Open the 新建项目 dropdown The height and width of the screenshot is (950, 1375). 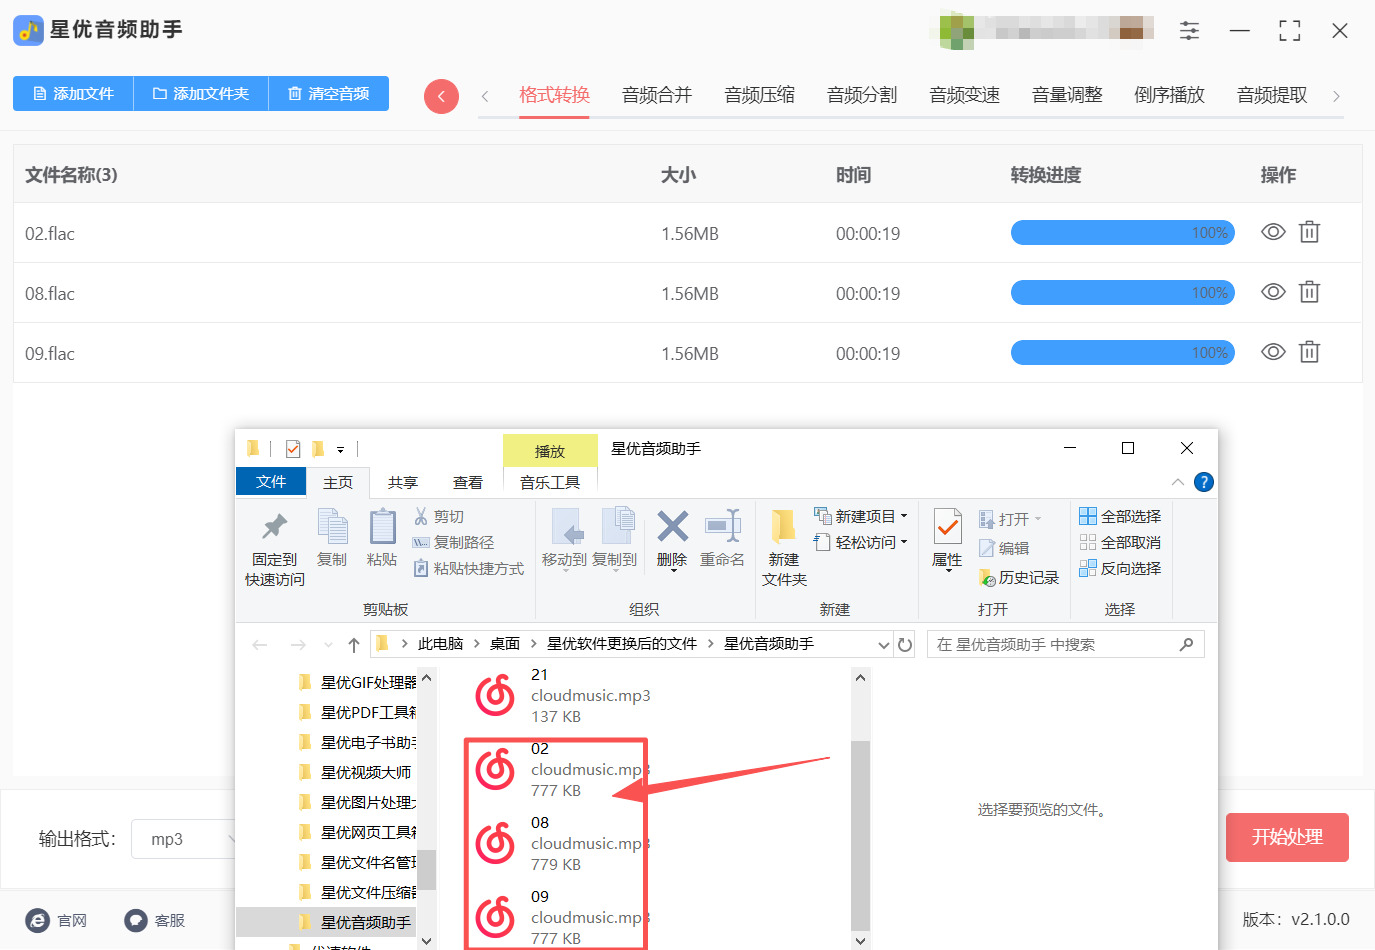(x=861, y=516)
